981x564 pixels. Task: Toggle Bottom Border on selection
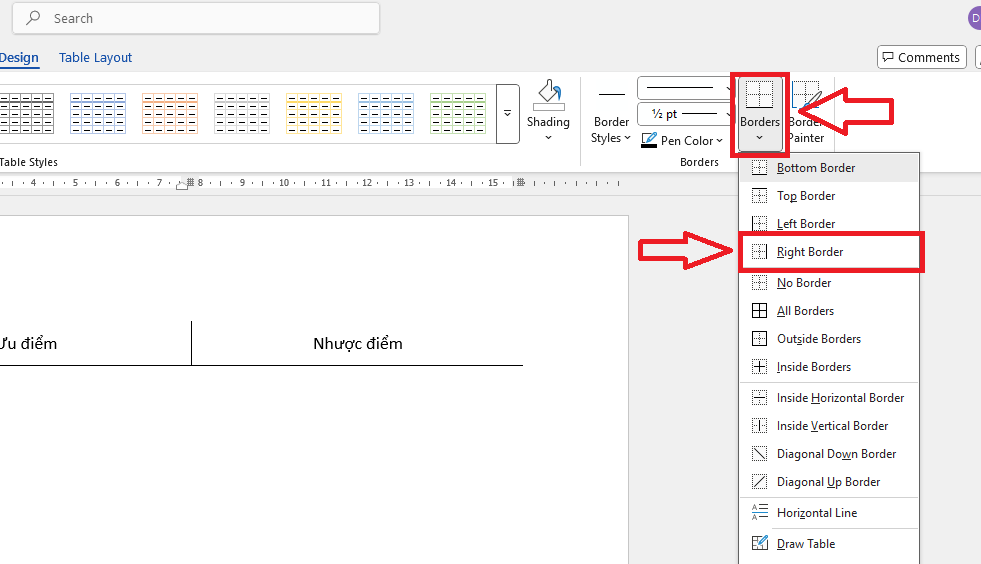tap(816, 168)
